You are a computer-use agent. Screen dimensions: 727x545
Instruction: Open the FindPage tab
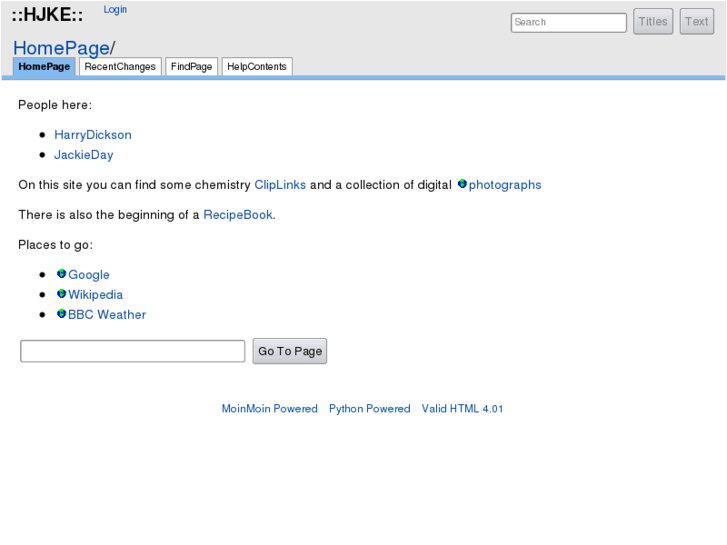(x=191, y=66)
